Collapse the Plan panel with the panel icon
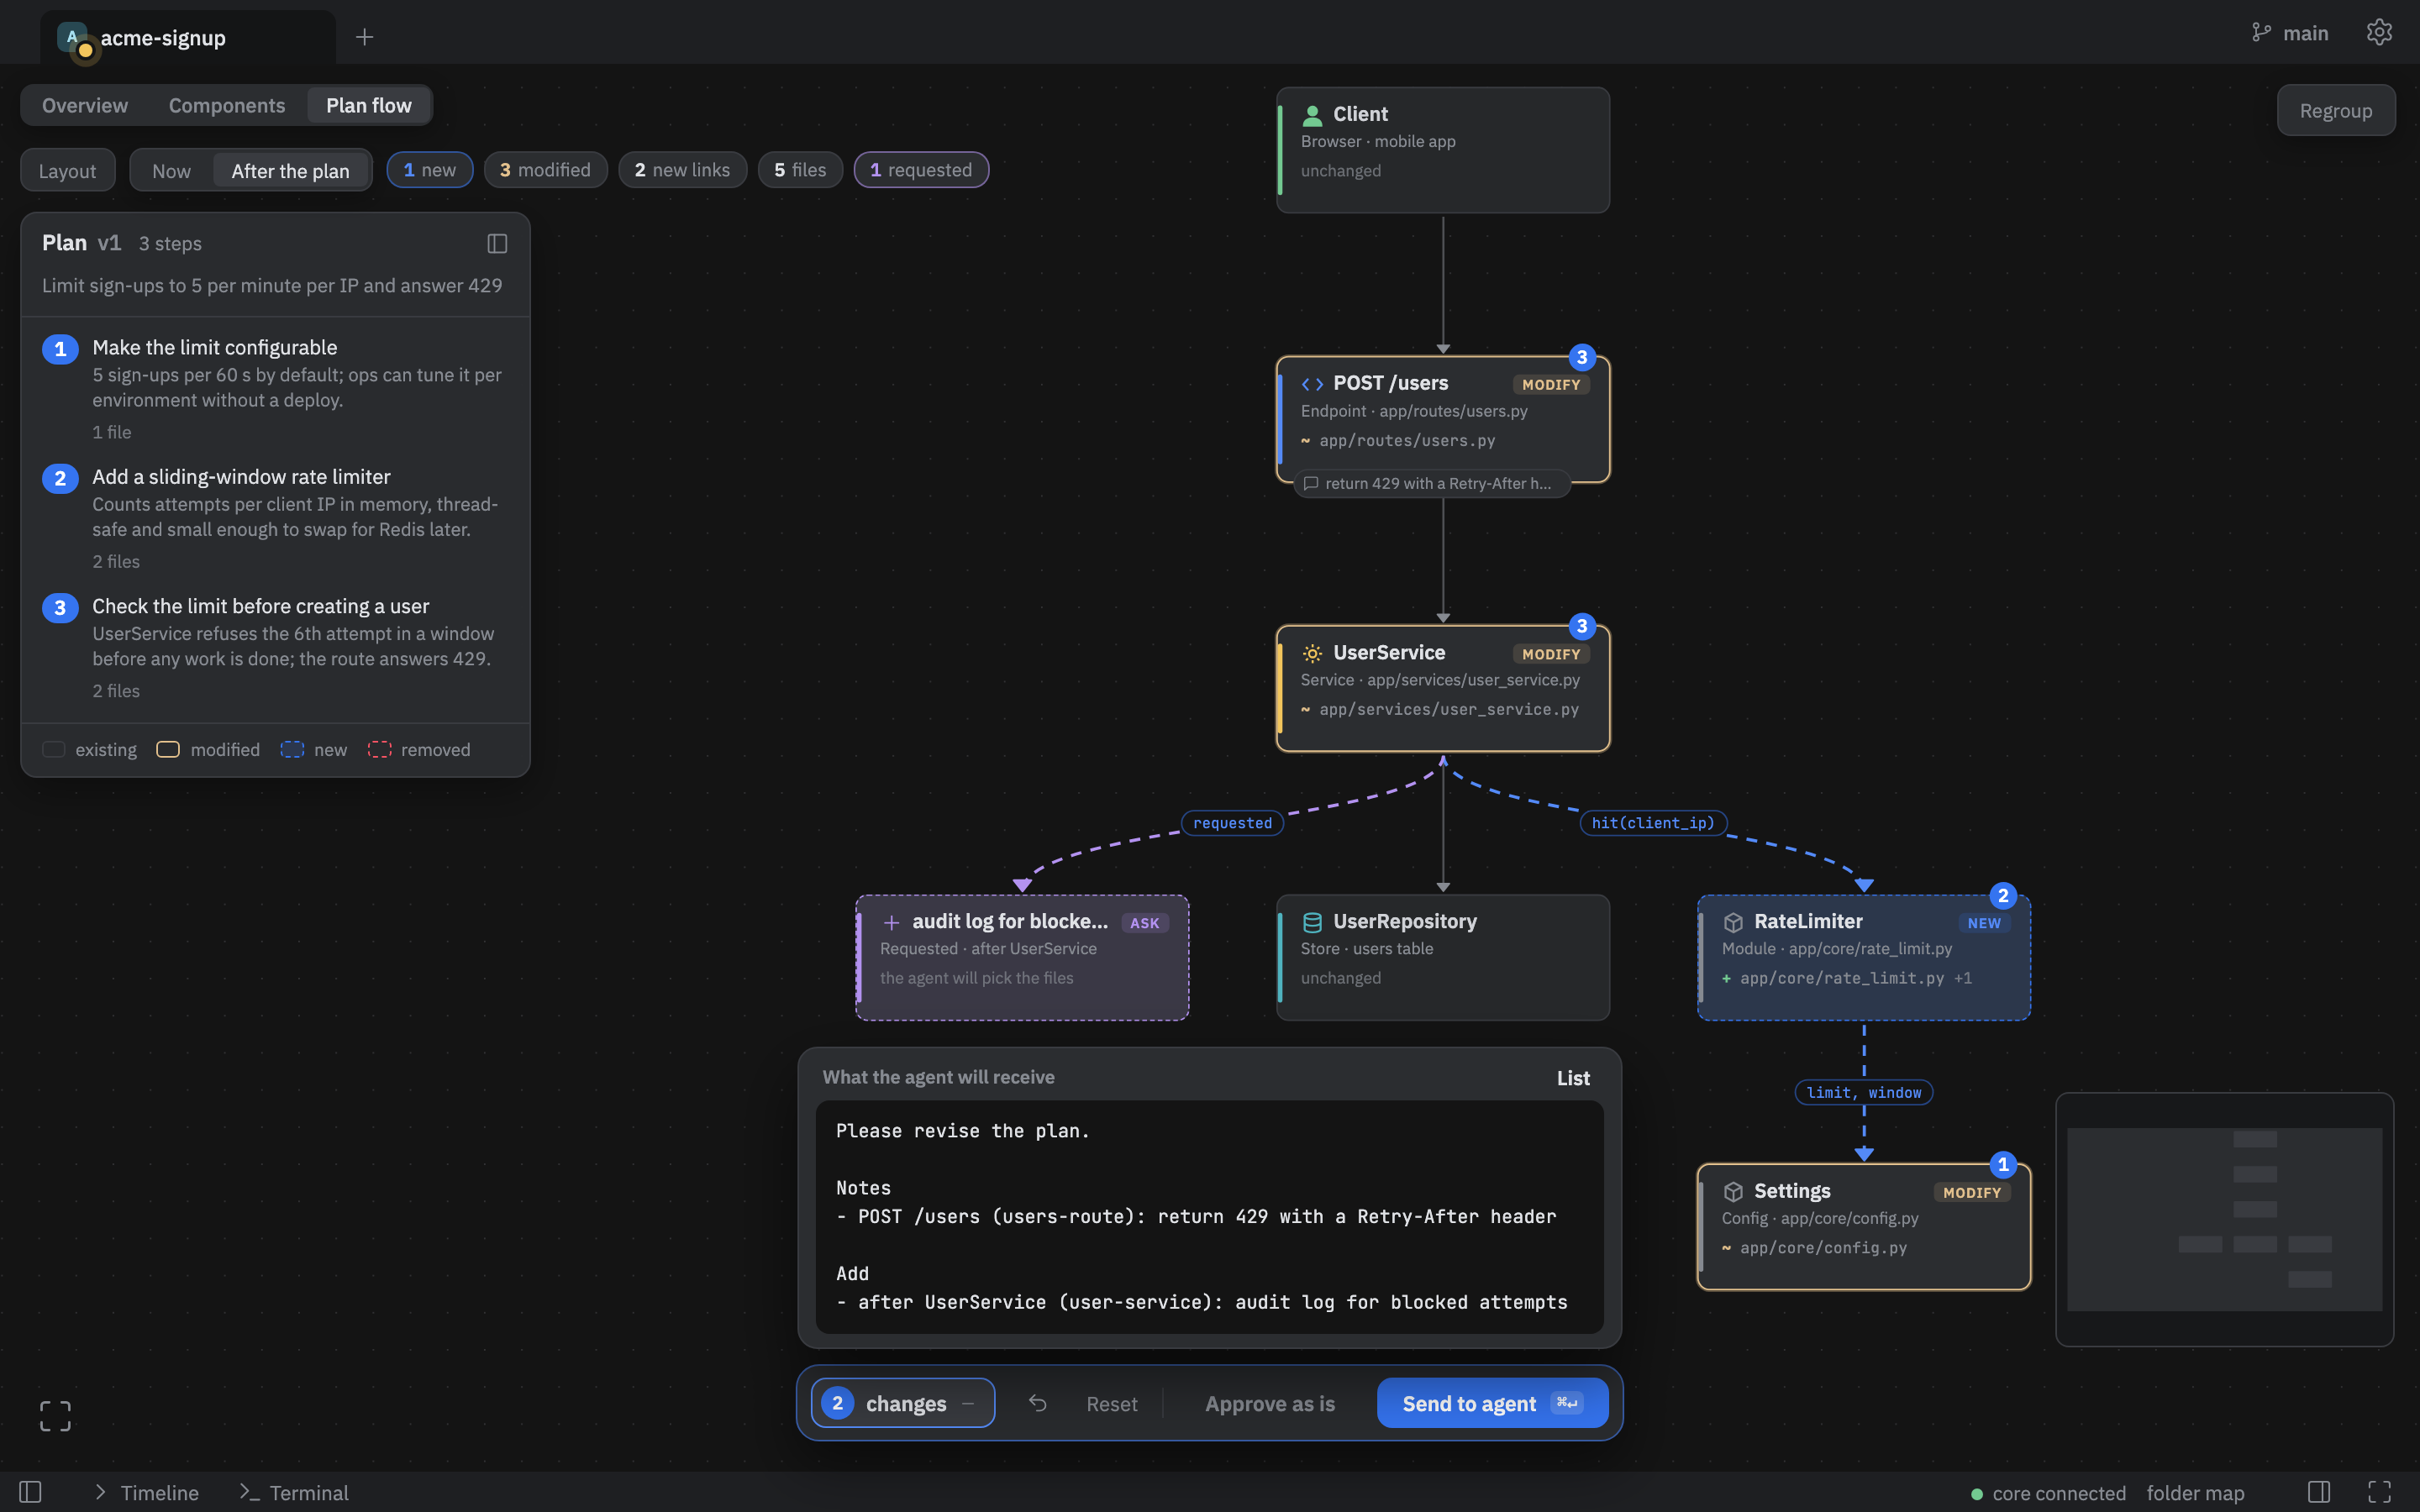The height and width of the screenshot is (1512, 2420). [x=497, y=243]
